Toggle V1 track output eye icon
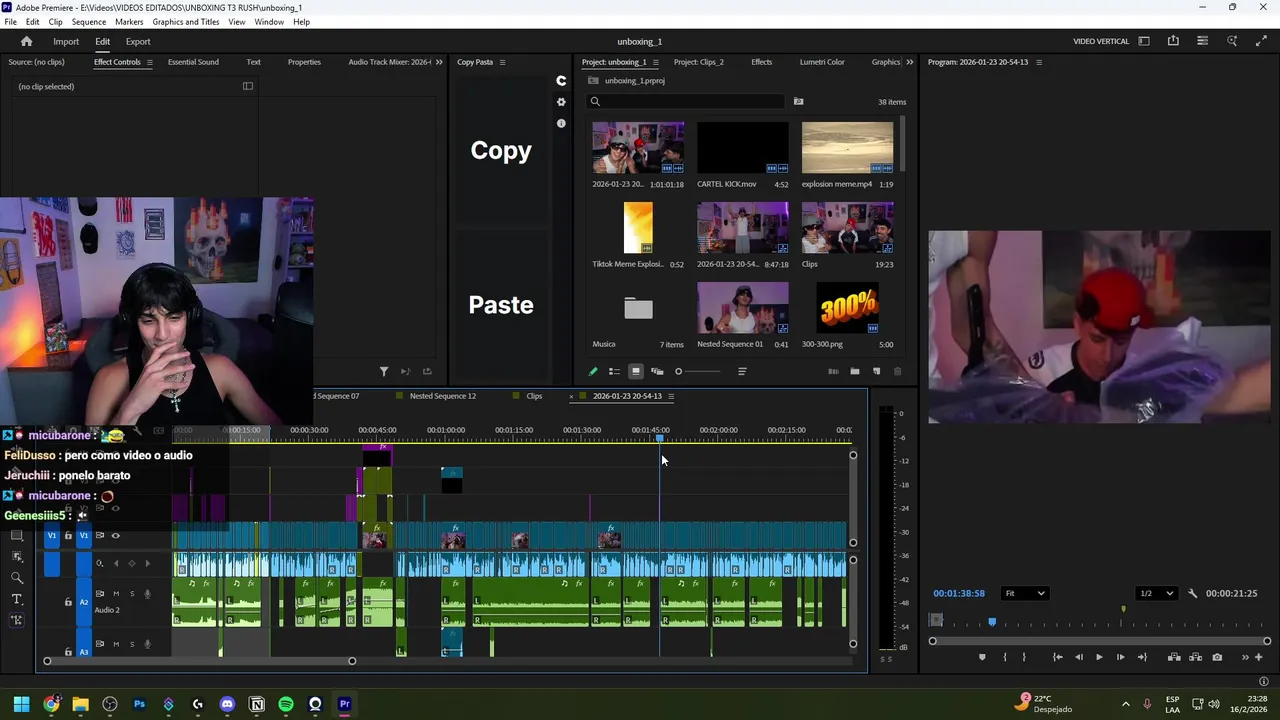1280x720 pixels. 115,535
